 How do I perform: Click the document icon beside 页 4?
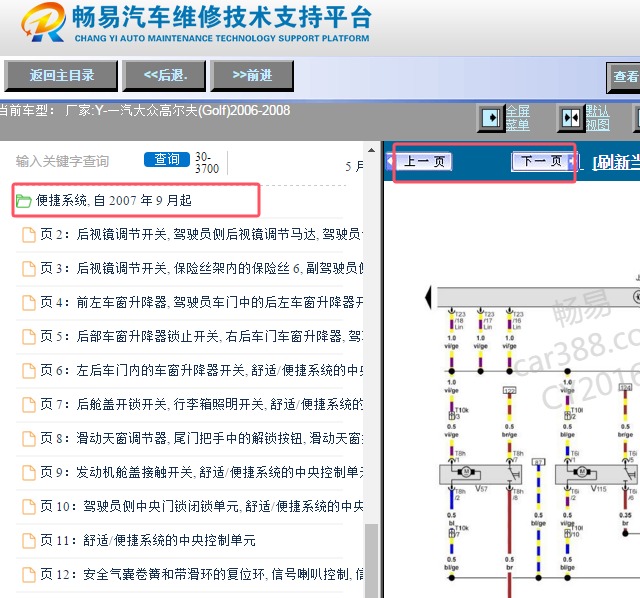29,302
